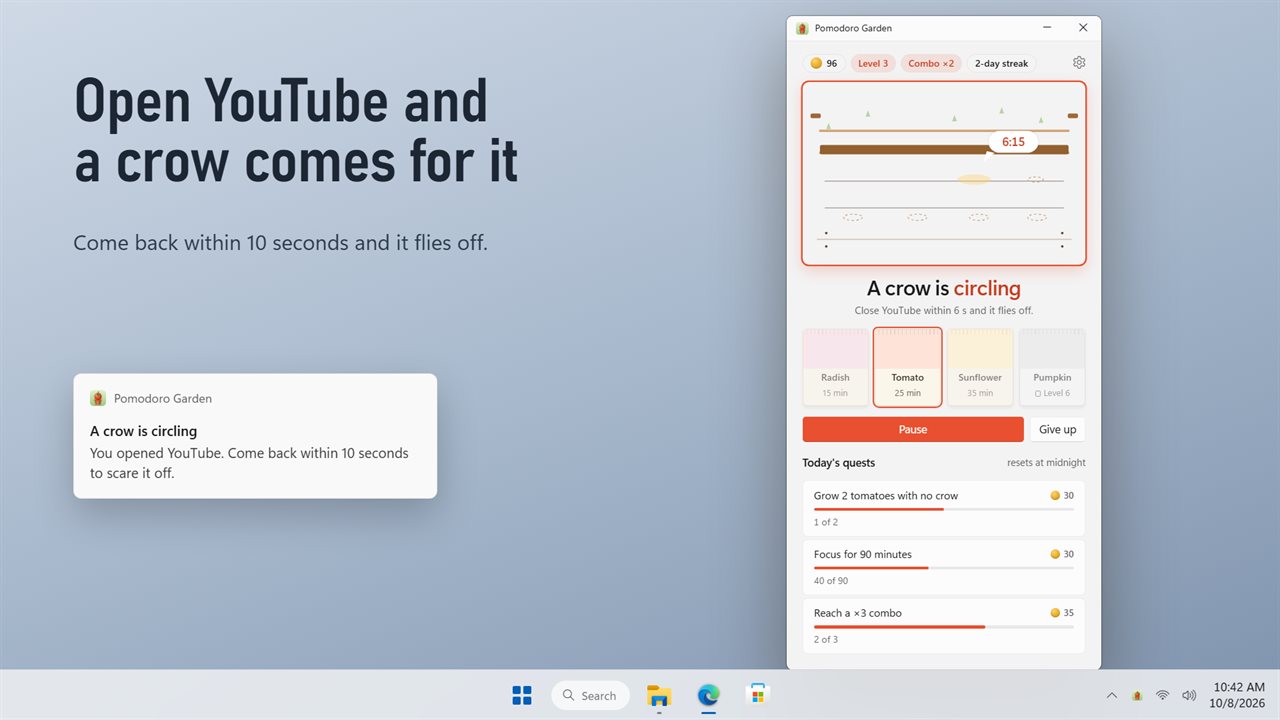Select the locked Pumpkin Level 6 card
Screen dimensions: 1280x720
point(1052,367)
